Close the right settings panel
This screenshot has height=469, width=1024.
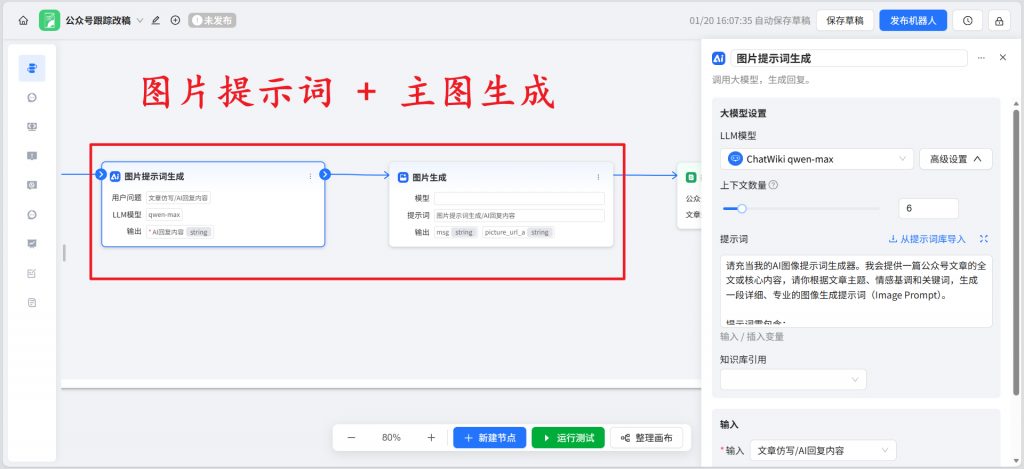click(1003, 57)
